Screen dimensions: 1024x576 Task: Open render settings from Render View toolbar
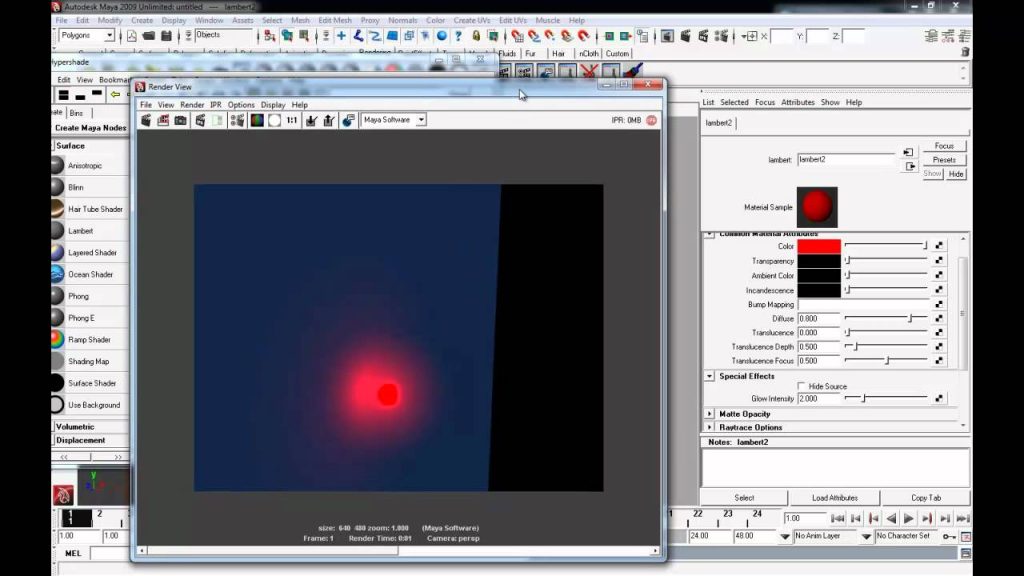click(x=237, y=120)
